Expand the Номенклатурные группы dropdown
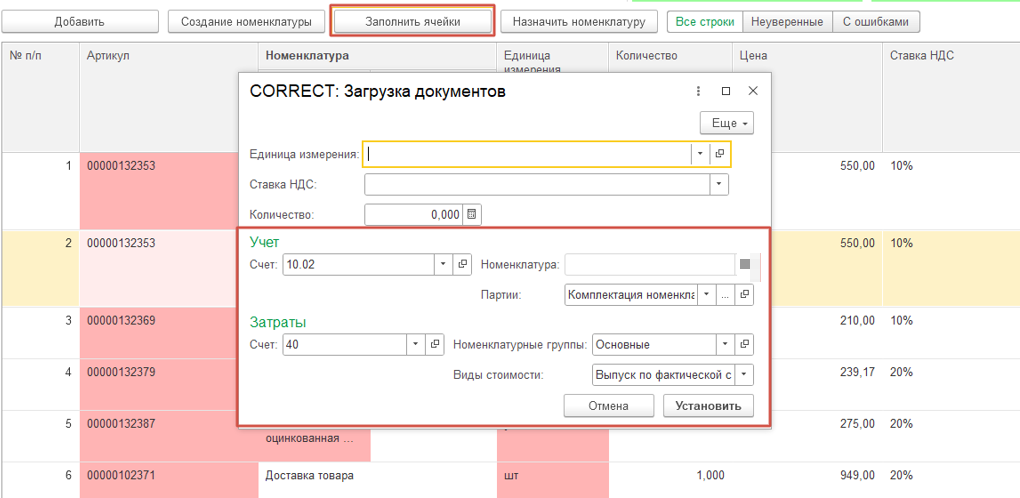Screen dimensions: 1020x498 pos(725,345)
